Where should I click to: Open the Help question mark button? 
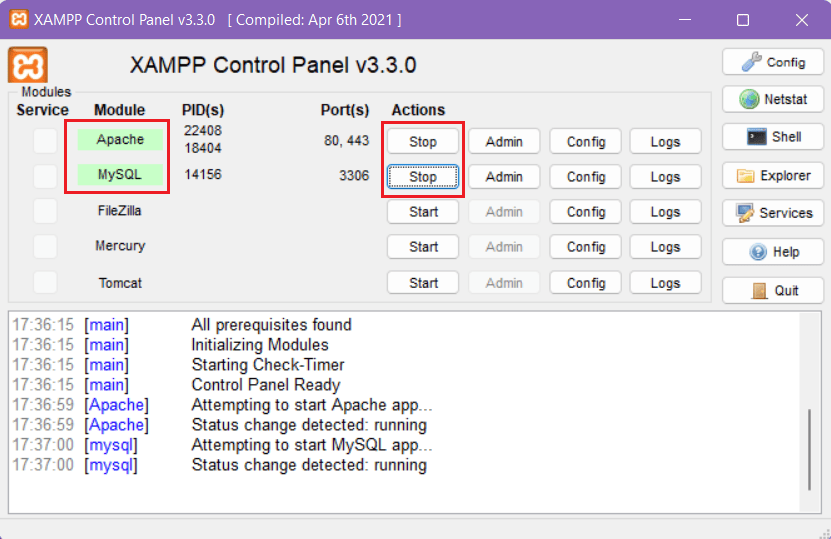[773, 252]
